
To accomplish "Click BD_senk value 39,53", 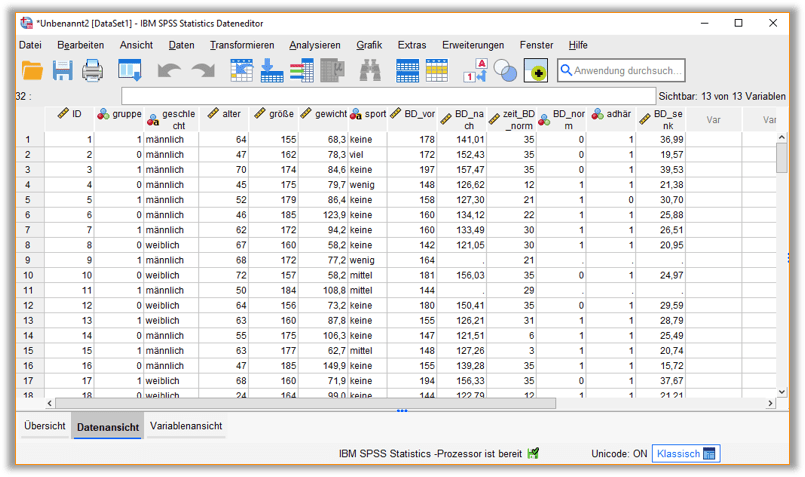I will click(661, 169).
